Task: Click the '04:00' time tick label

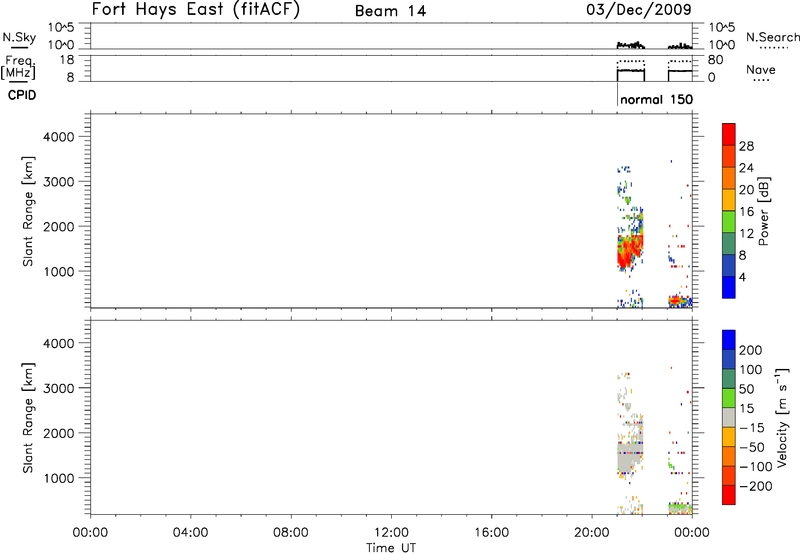Action: tap(190, 533)
